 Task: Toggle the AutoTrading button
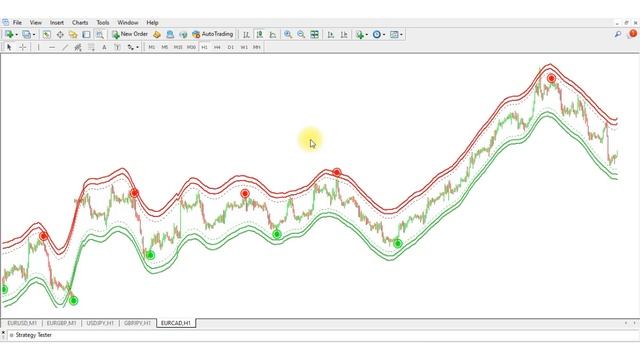[213, 34]
